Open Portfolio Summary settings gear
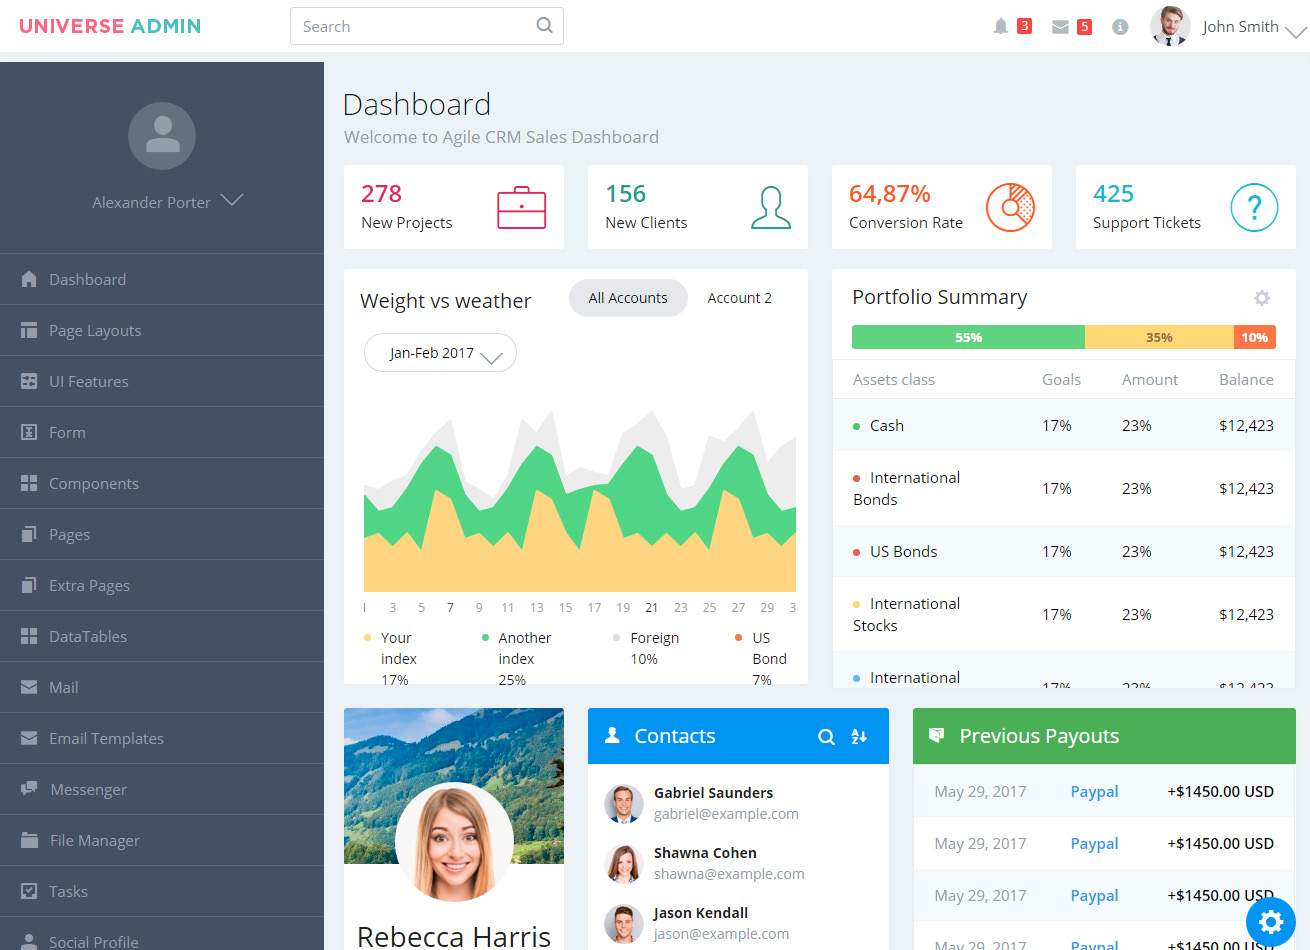The width and height of the screenshot is (1310, 950). tap(1262, 298)
